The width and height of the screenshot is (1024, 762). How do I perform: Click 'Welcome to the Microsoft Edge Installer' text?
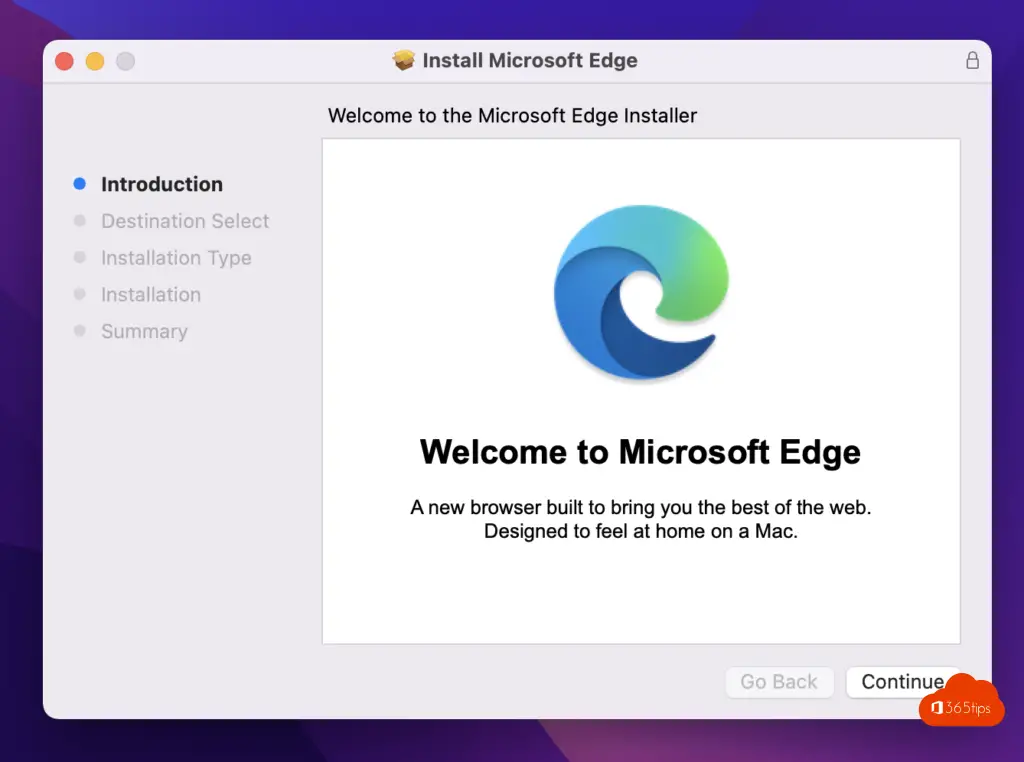click(513, 116)
